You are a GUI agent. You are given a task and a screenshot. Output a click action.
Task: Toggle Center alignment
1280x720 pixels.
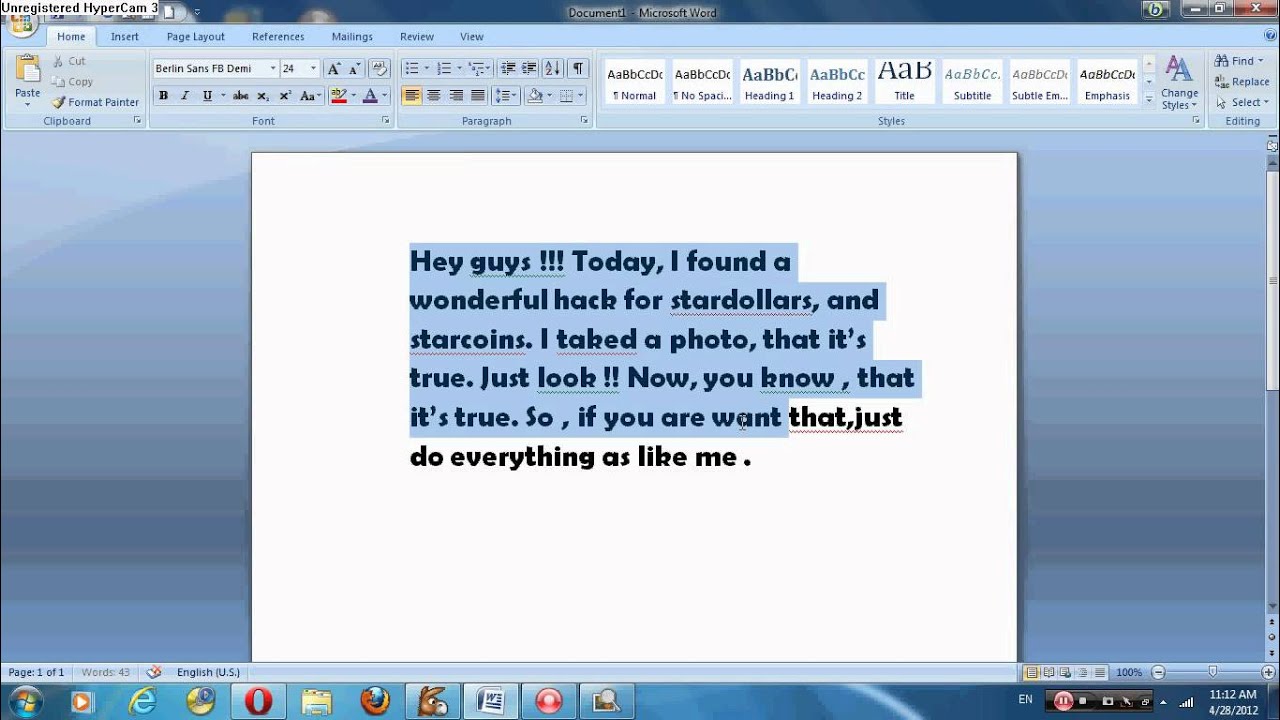[x=434, y=96]
